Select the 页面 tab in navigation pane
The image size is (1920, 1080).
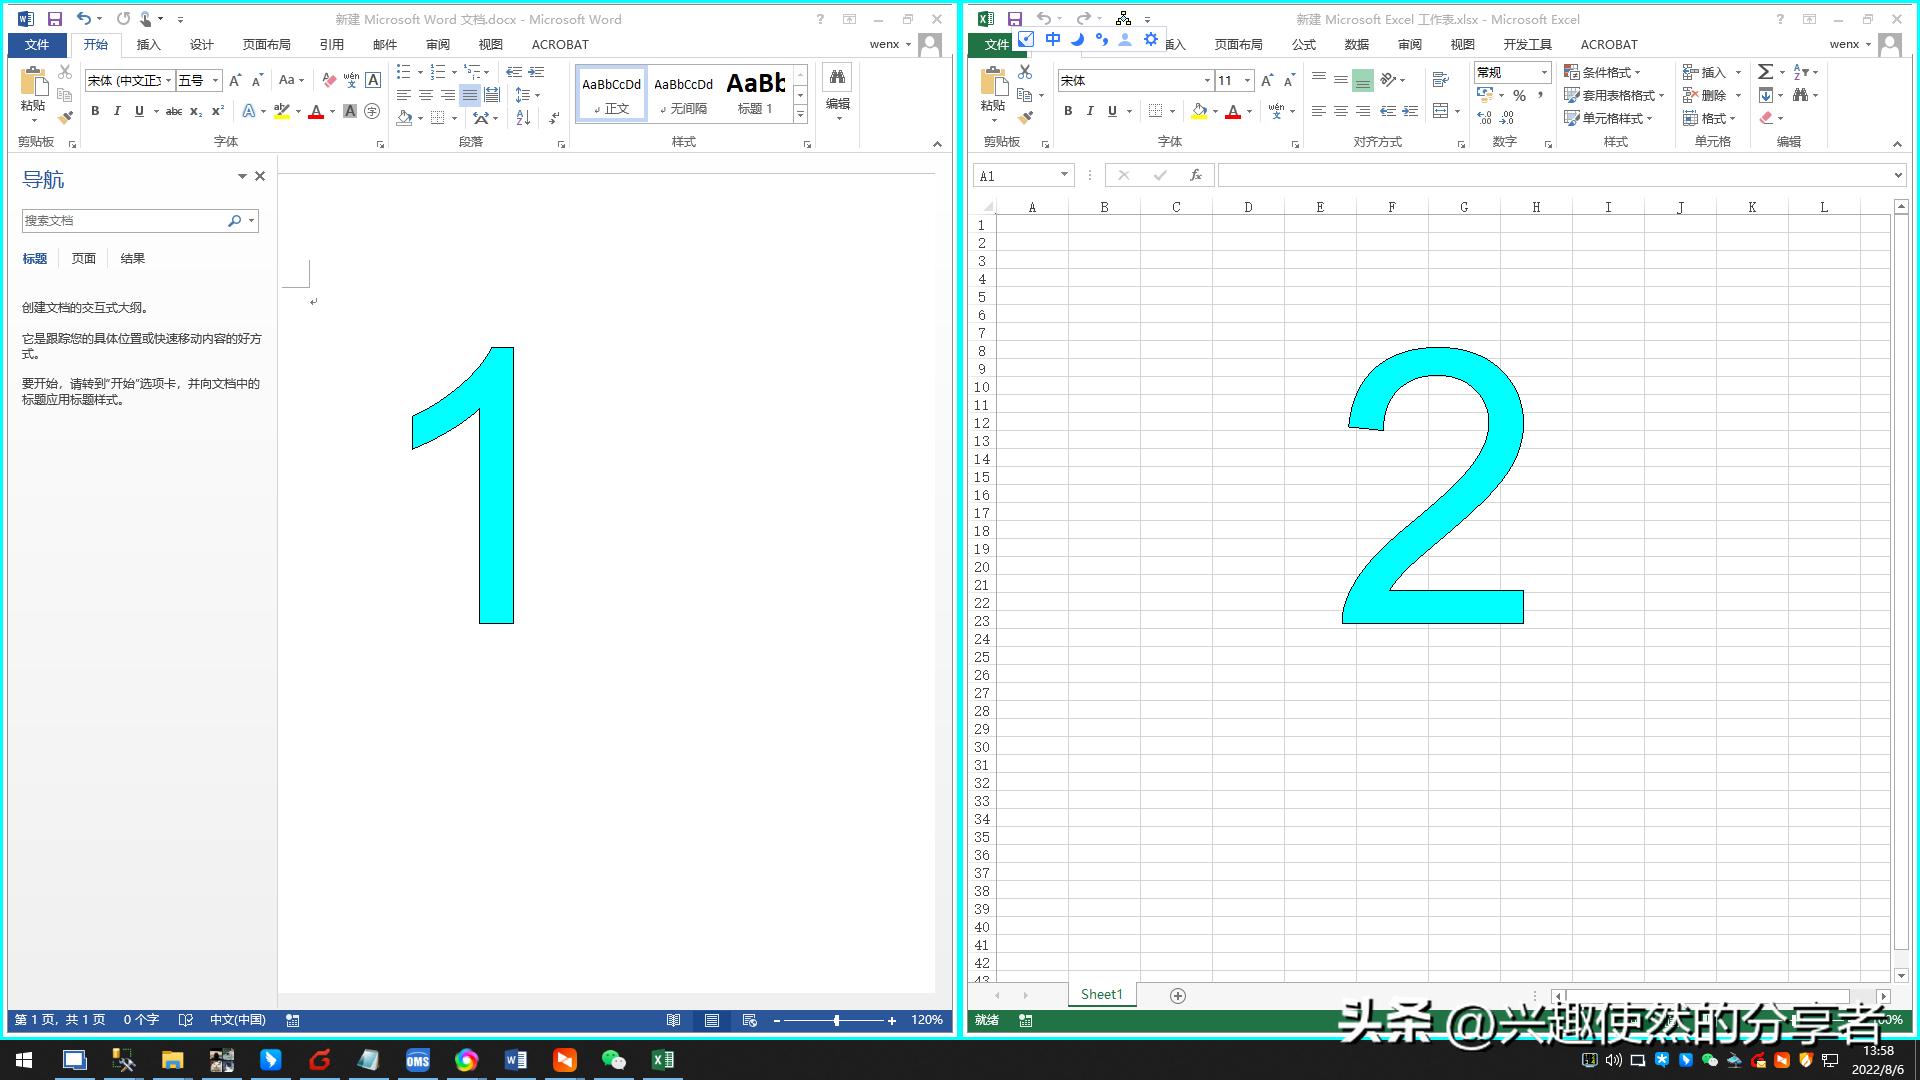point(83,258)
